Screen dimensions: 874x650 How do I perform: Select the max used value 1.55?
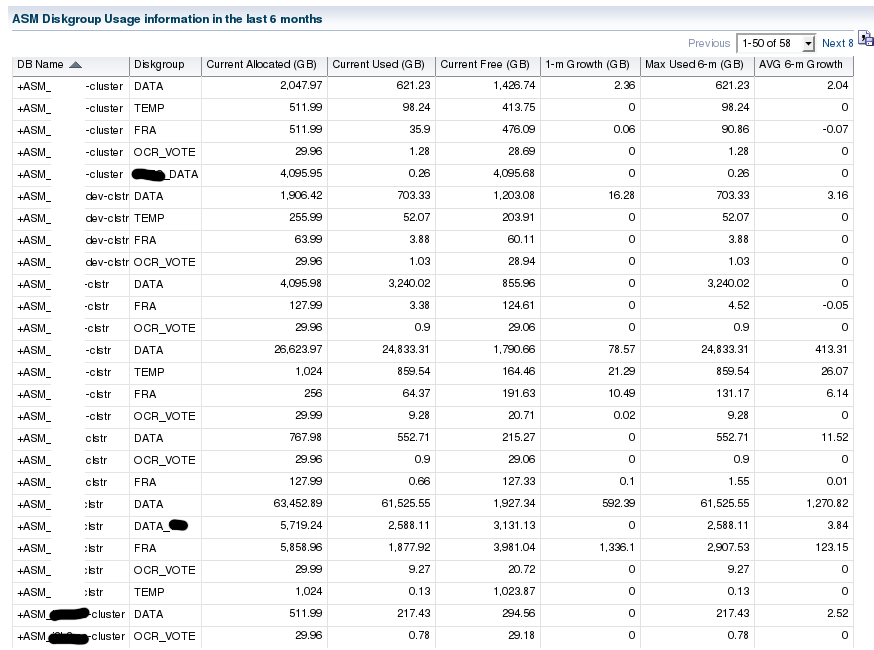coord(739,482)
